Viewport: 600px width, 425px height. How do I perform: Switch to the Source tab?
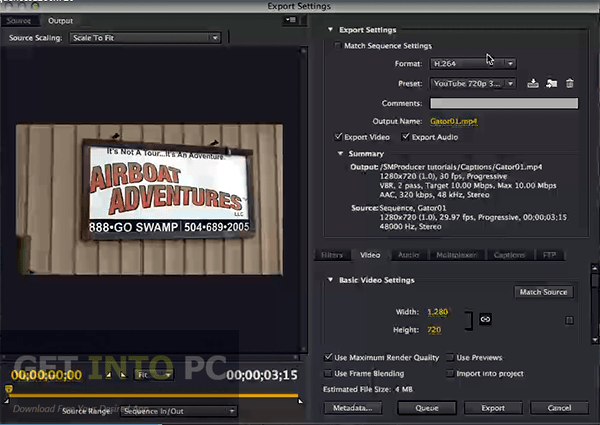point(19,21)
